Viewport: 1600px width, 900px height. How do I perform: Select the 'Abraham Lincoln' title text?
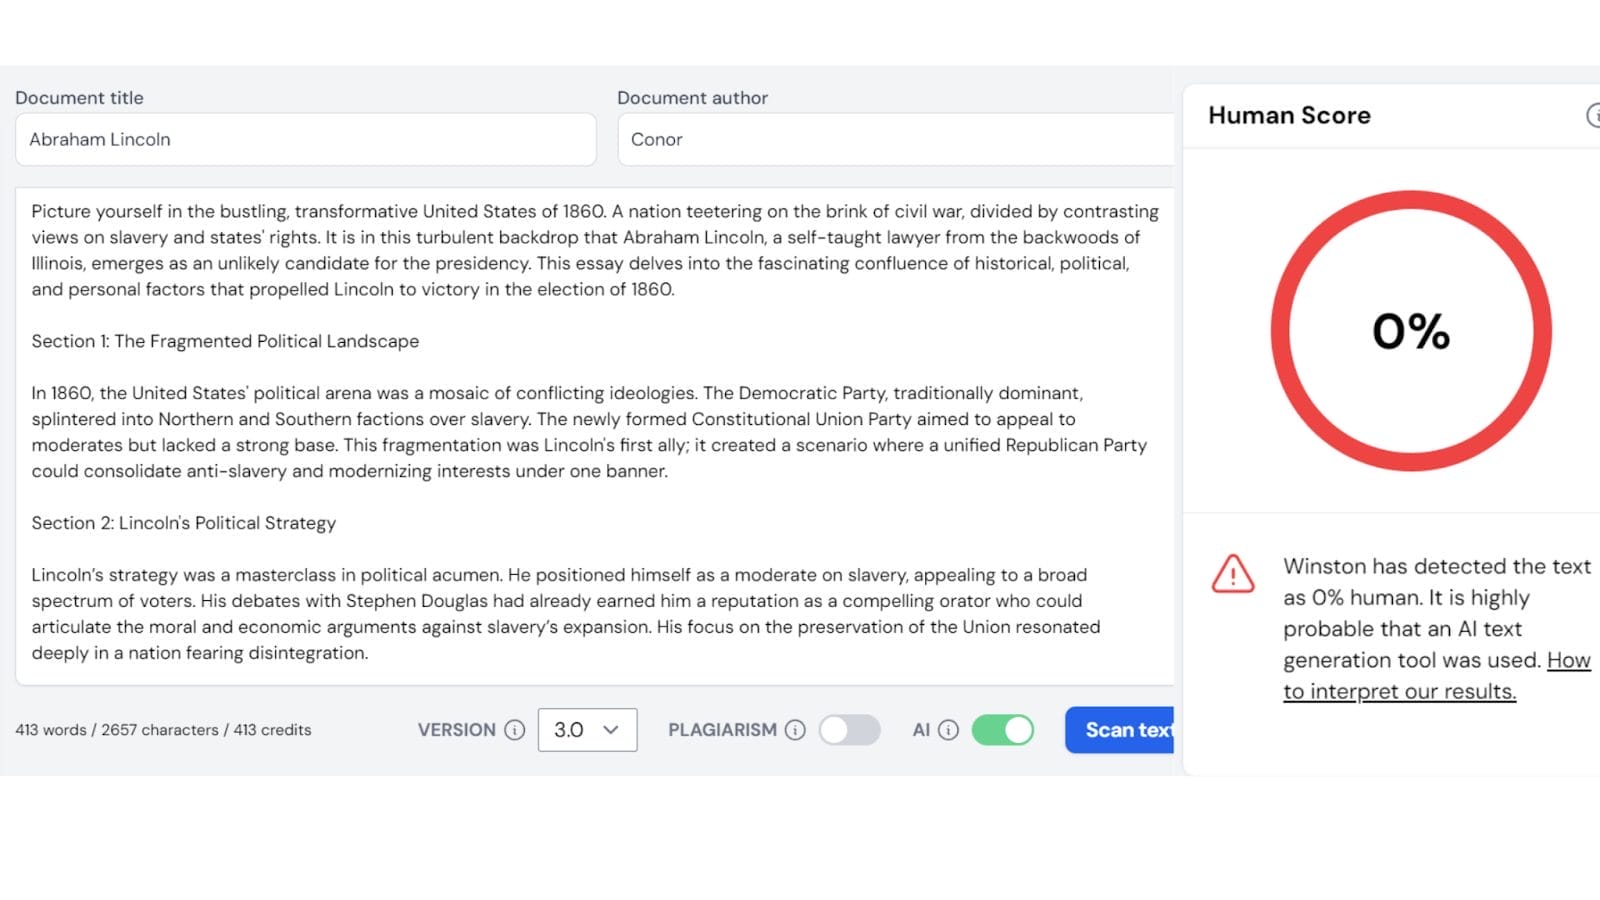click(x=98, y=139)
